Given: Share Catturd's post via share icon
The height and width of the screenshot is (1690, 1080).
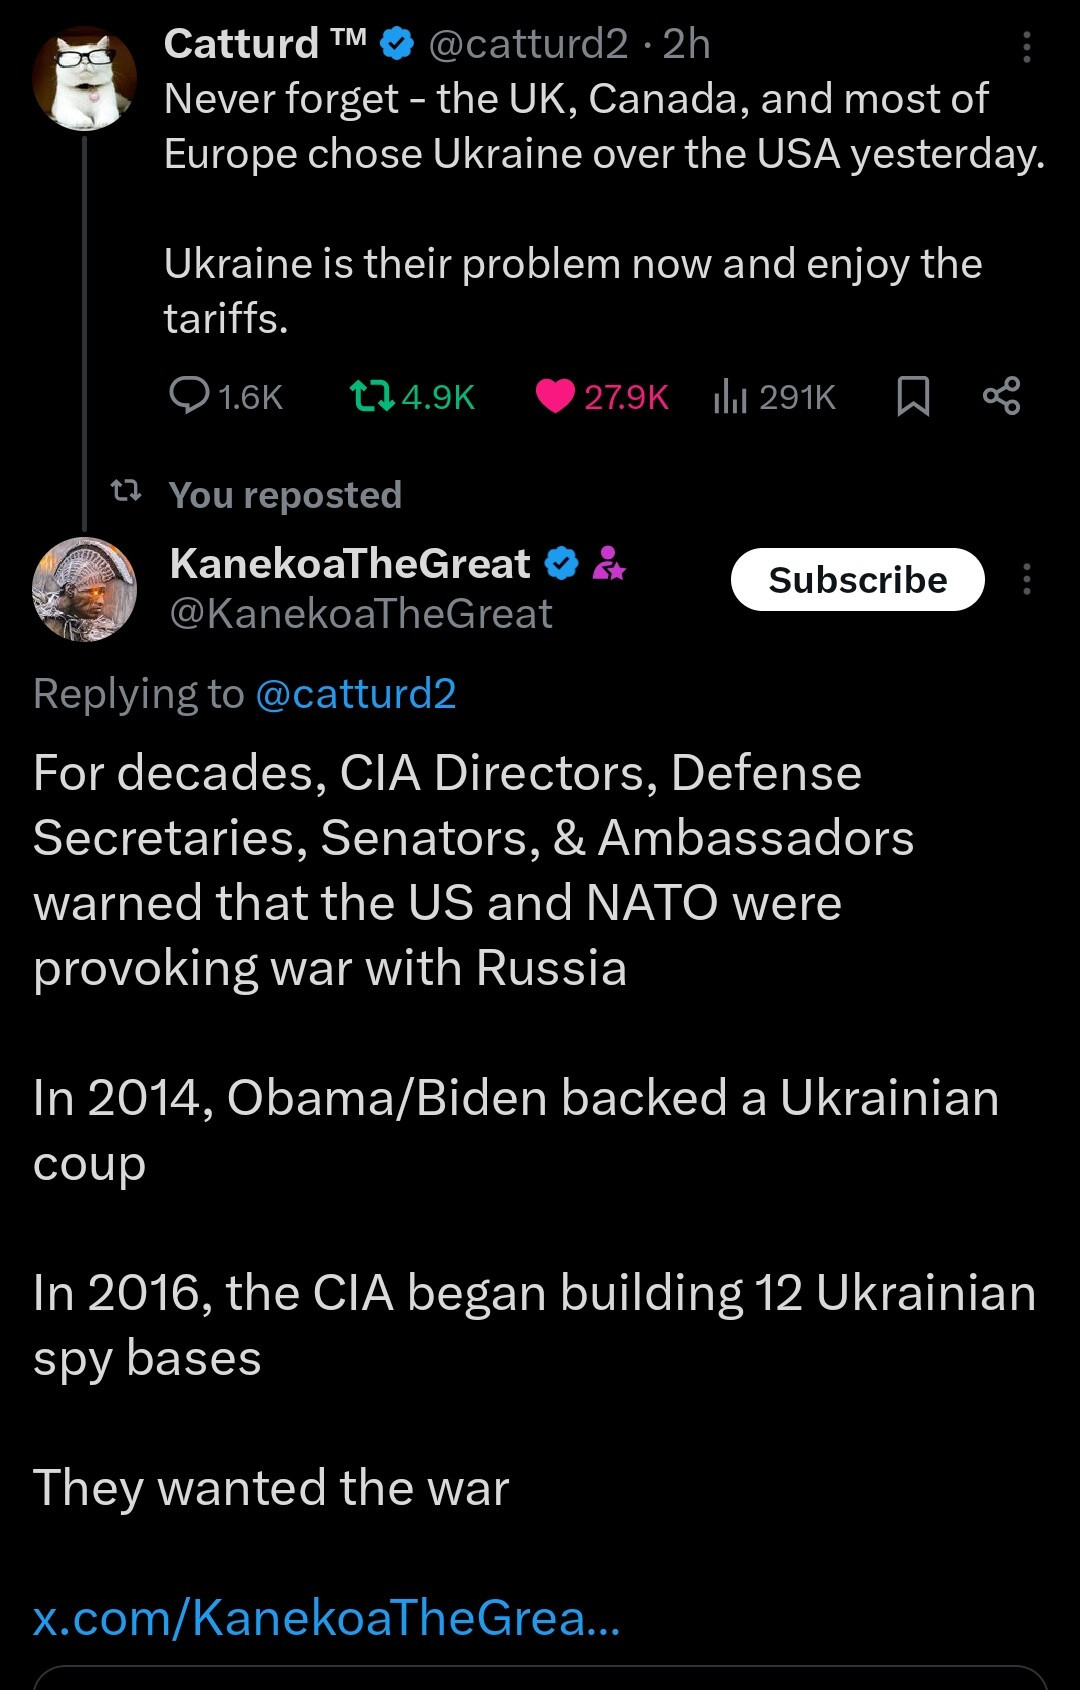Looking at the screenshot, I should point(1001,396).
